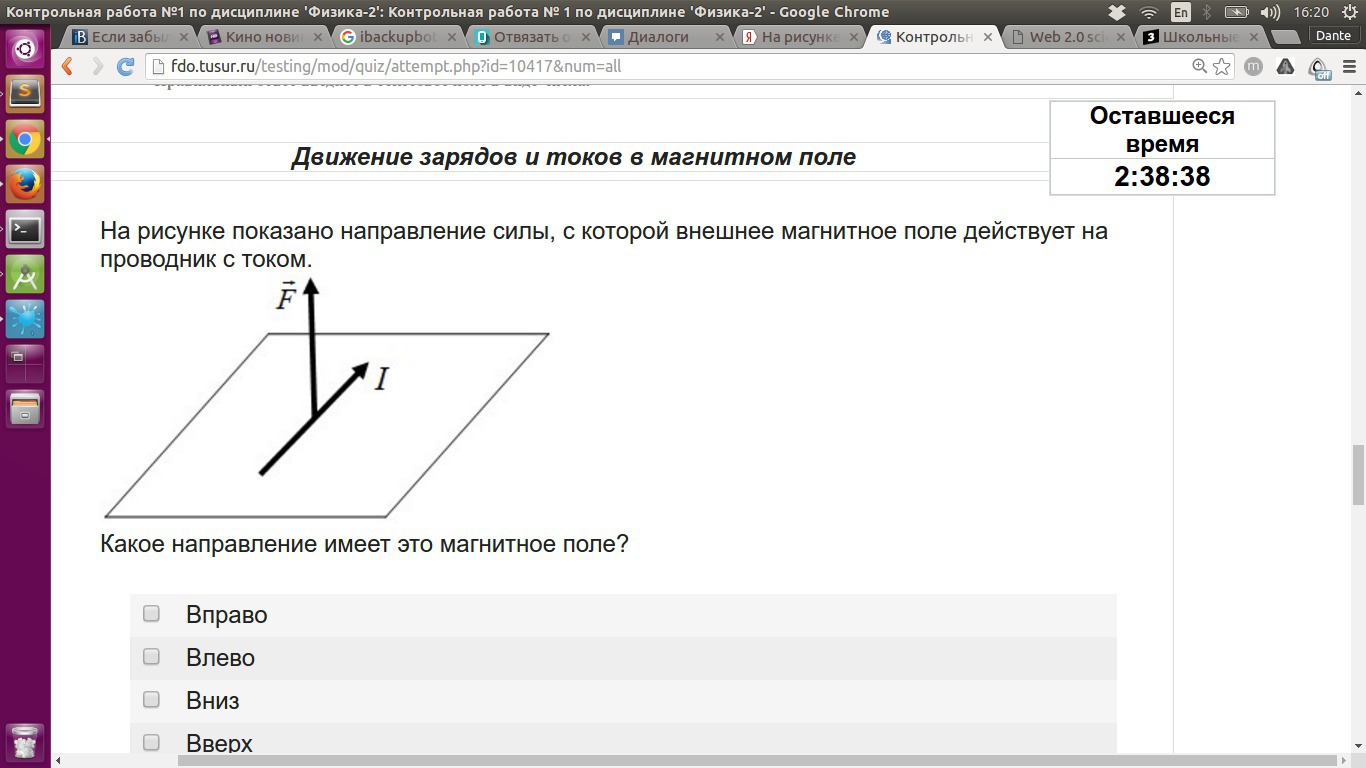Open Terminal from the launcher

click(x=25, y=230)
